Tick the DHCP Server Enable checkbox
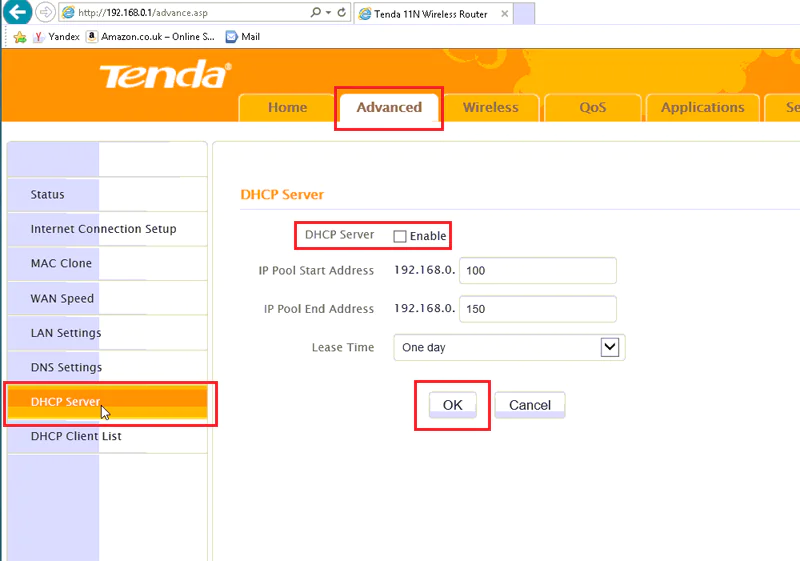The image size is (800, 561). (x=399, y=236)
